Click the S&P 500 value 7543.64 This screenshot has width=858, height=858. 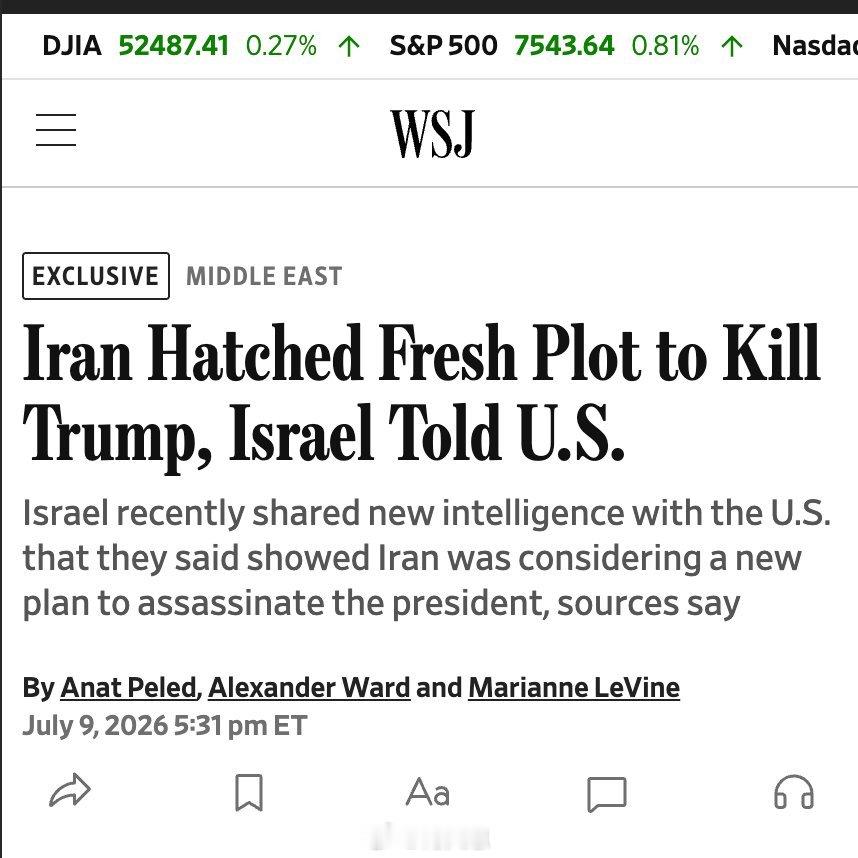pyautogui.click(x=564, y=45)
